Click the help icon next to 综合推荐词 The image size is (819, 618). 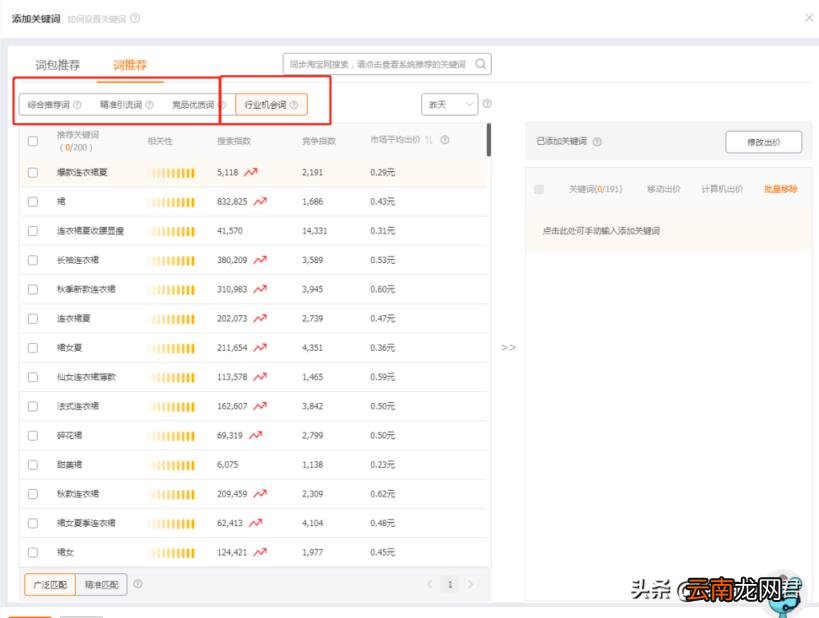pyautogui.click(x=77, y=104)
